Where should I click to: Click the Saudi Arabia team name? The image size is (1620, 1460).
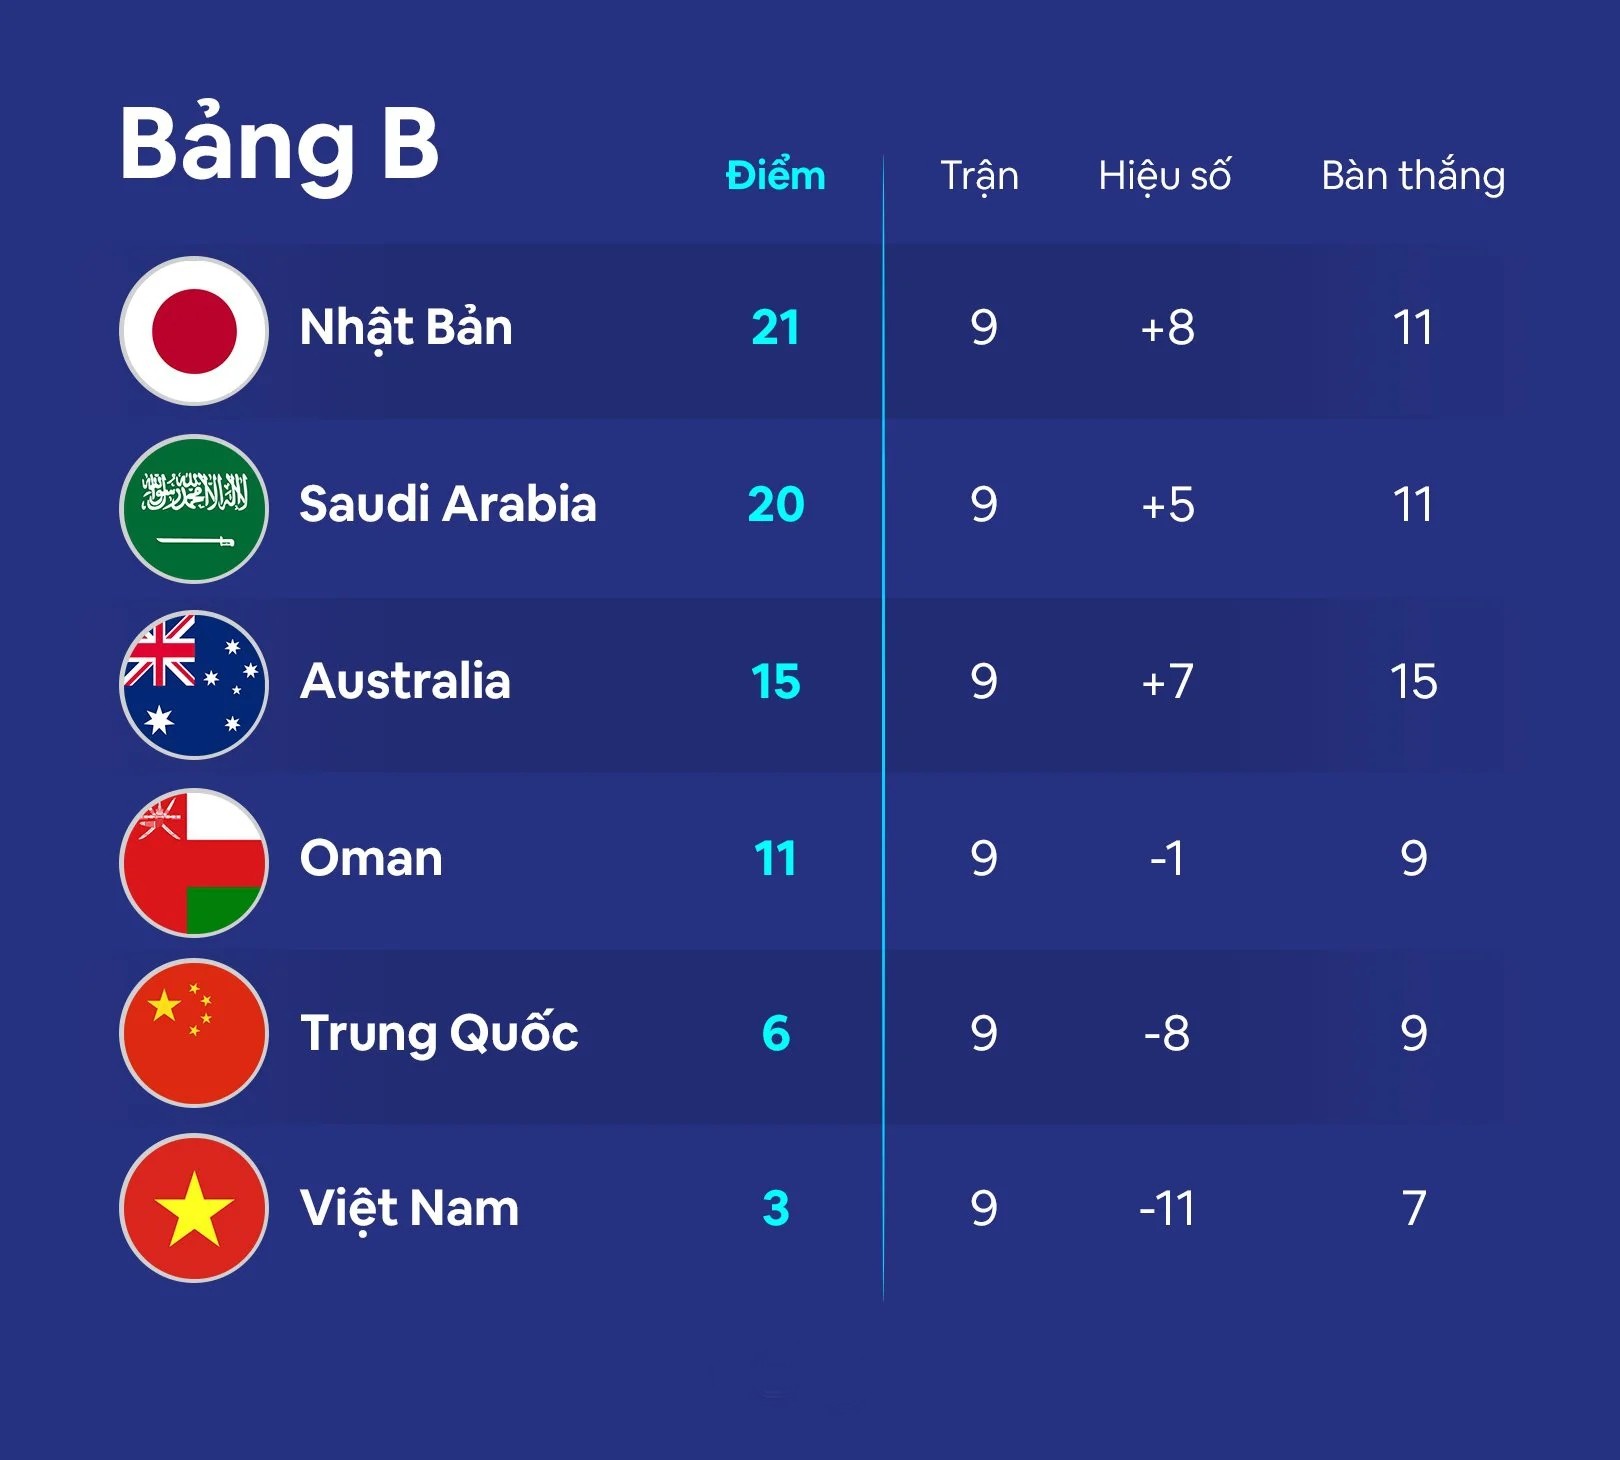pyautogui.click(x=448, y=504)
